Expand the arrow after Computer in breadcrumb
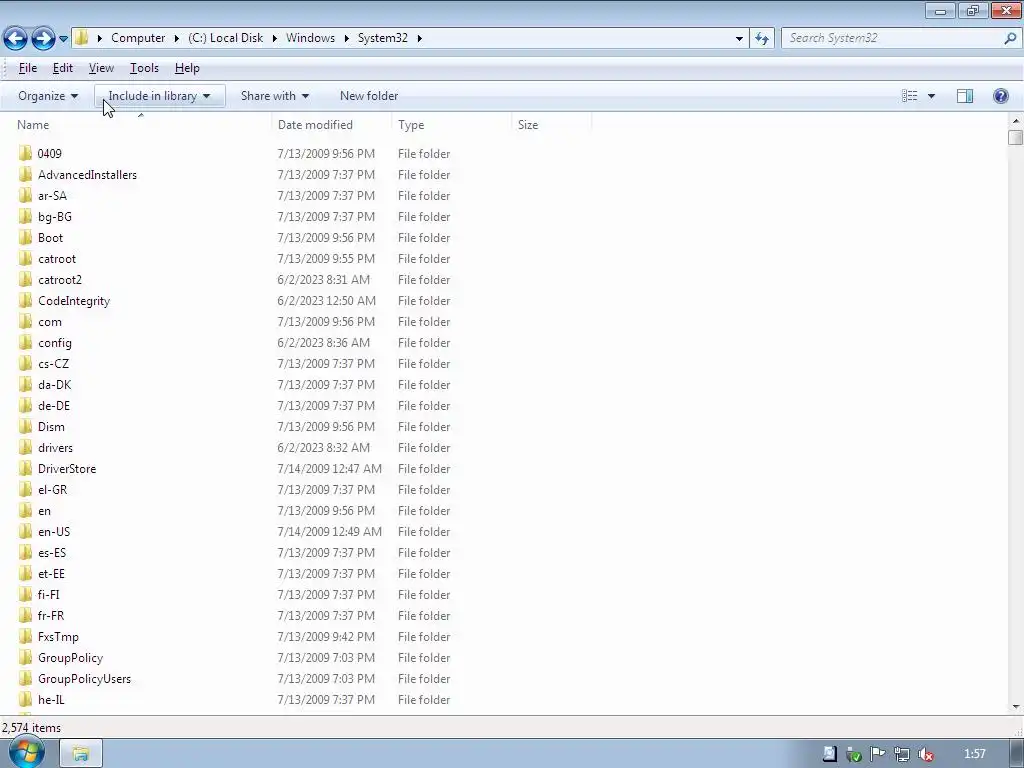 point(176,39)
